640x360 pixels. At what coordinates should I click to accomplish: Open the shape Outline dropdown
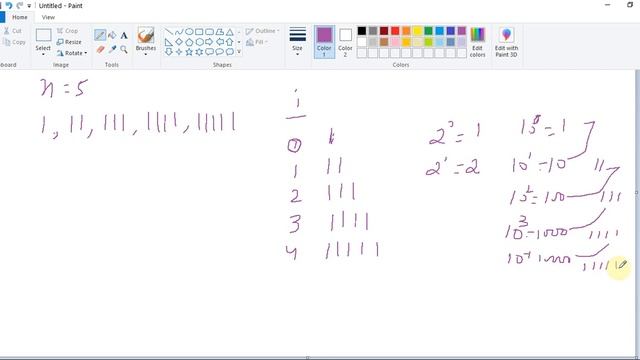[262, 31]
